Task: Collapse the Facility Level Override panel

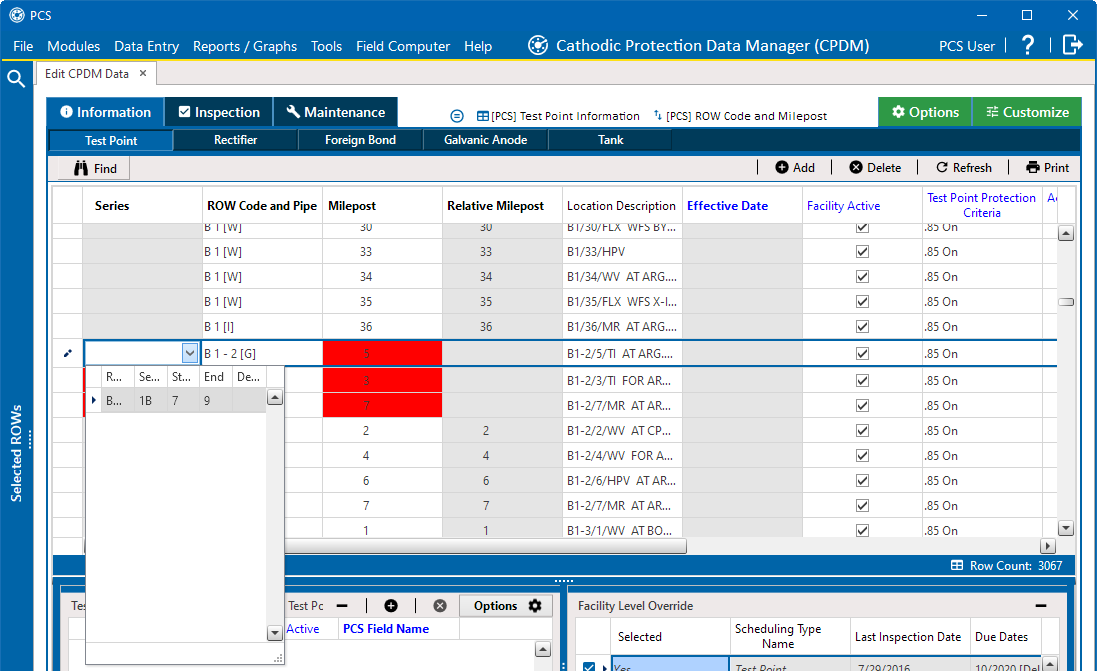Action: 1040,606
